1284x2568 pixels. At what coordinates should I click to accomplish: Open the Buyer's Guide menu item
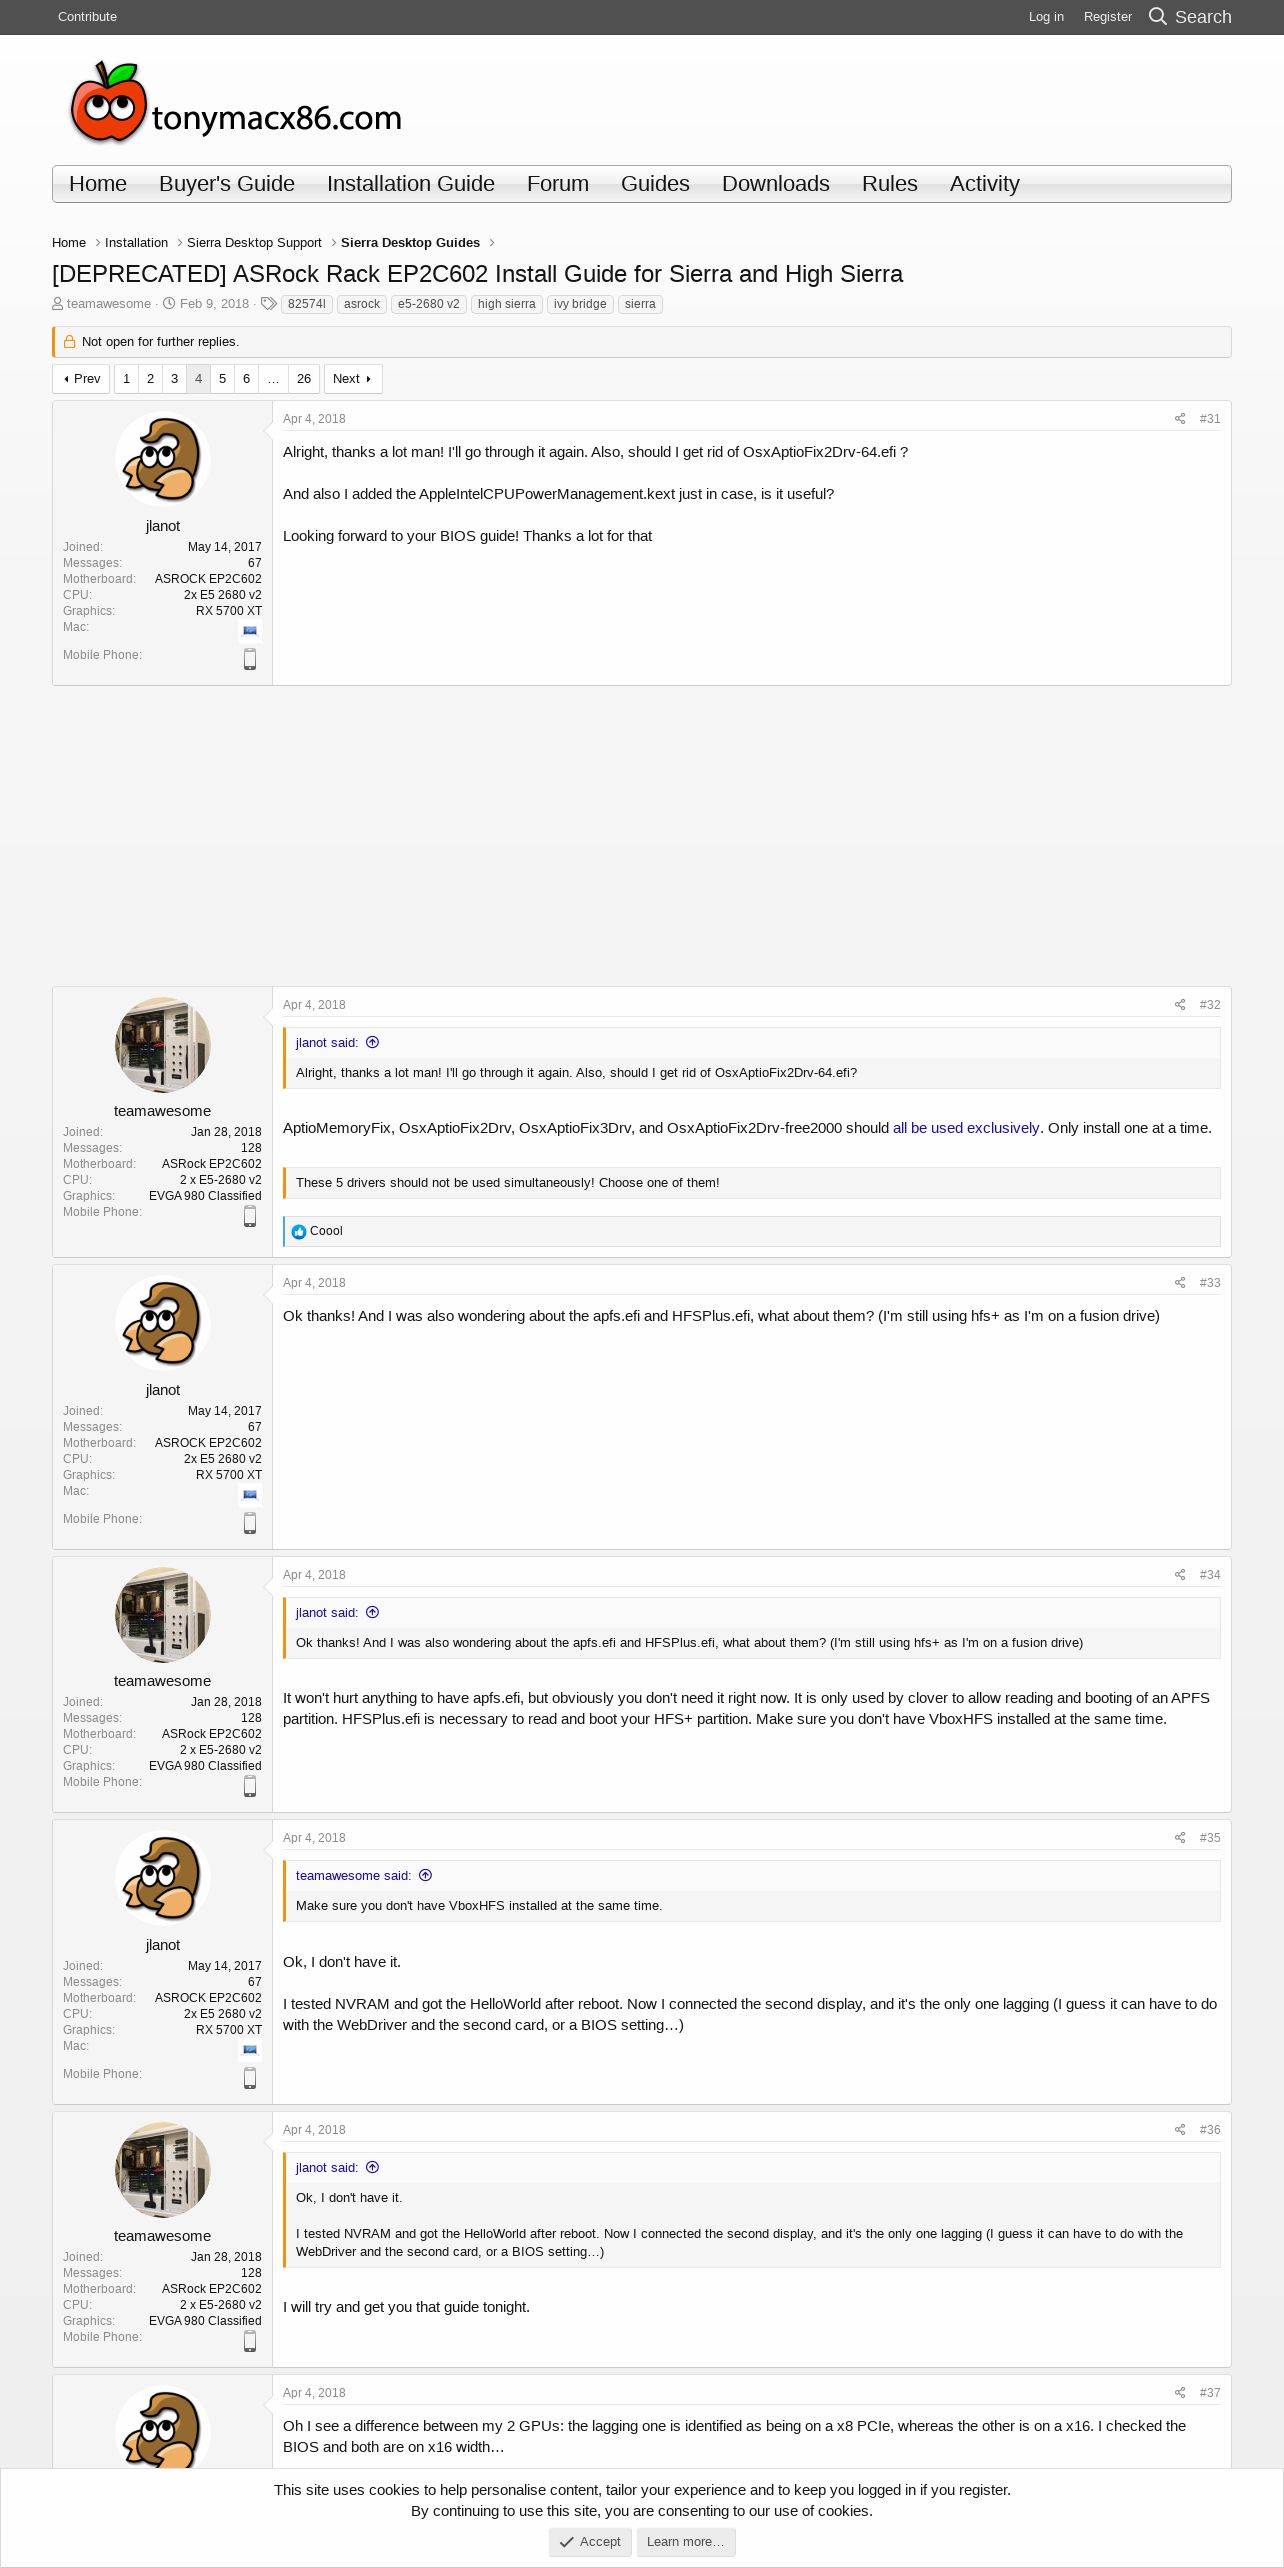tap(227, 184)
